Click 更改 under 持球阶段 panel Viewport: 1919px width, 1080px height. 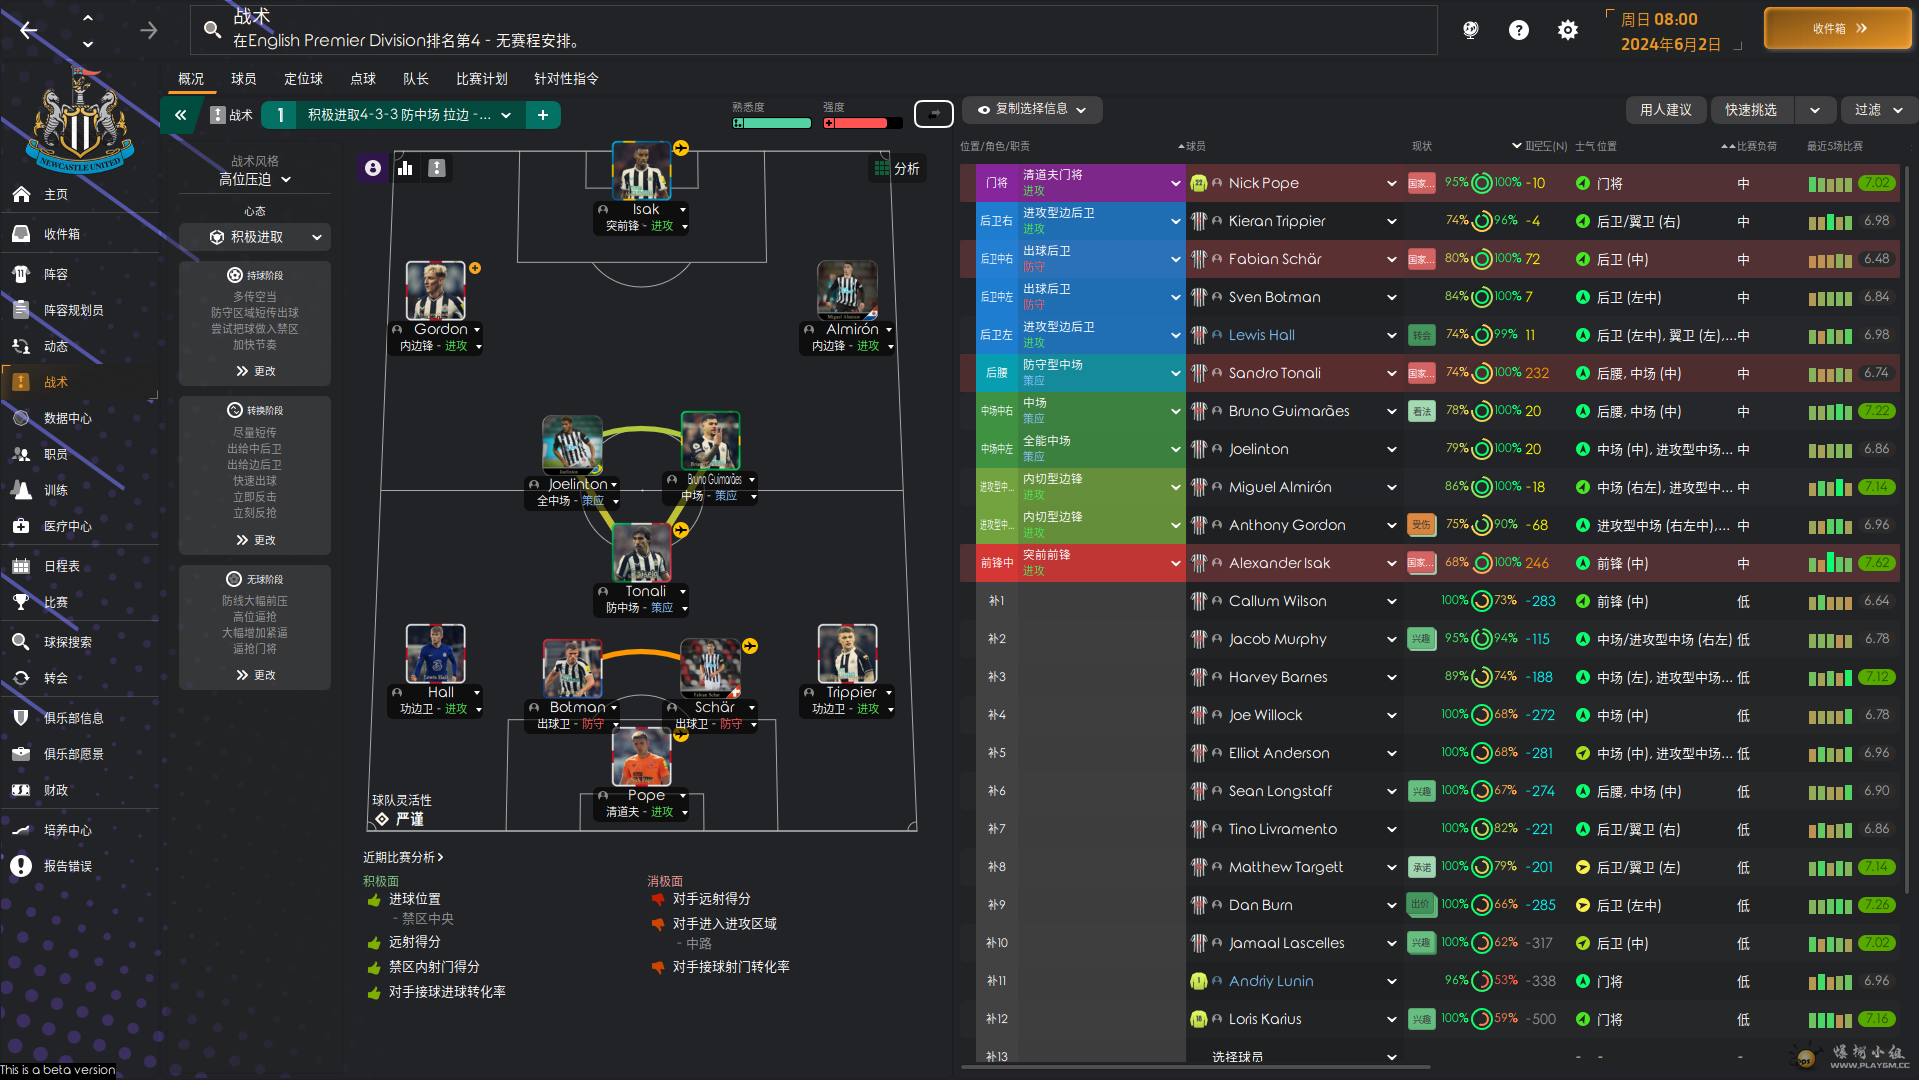pyautogui.click(x=256, y=371)
